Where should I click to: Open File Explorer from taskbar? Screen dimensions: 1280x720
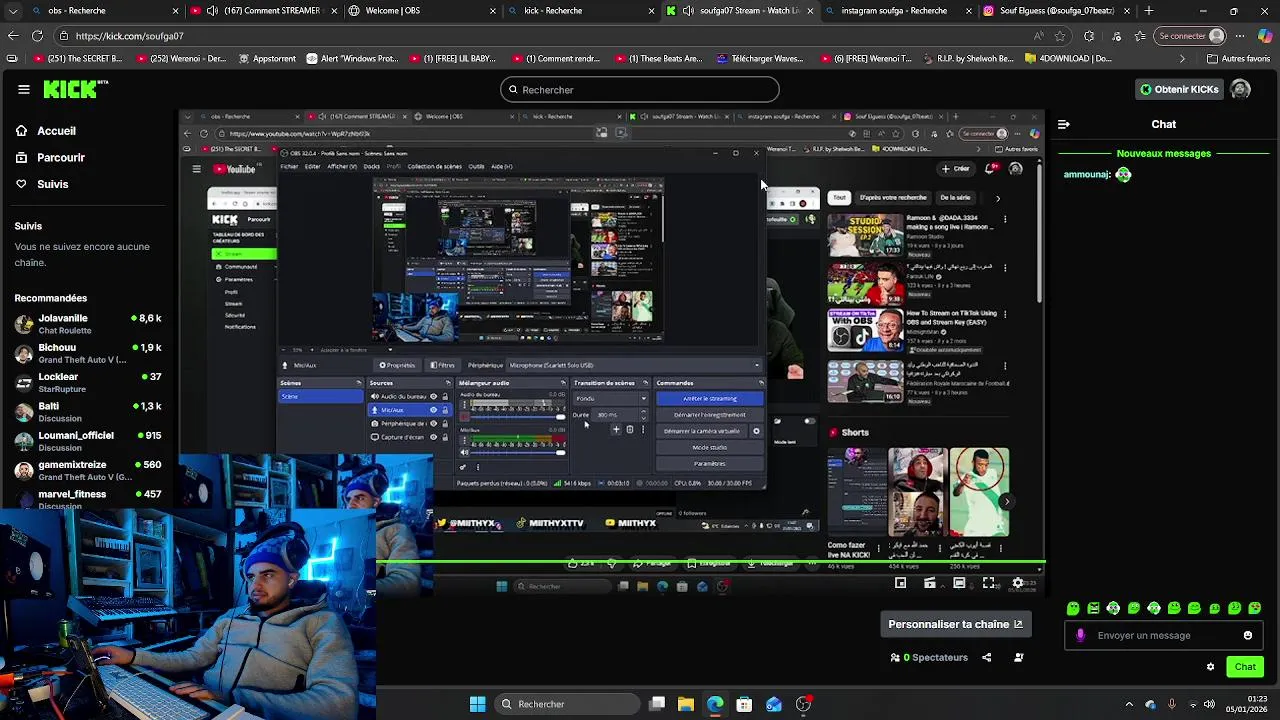coord(686,704)
